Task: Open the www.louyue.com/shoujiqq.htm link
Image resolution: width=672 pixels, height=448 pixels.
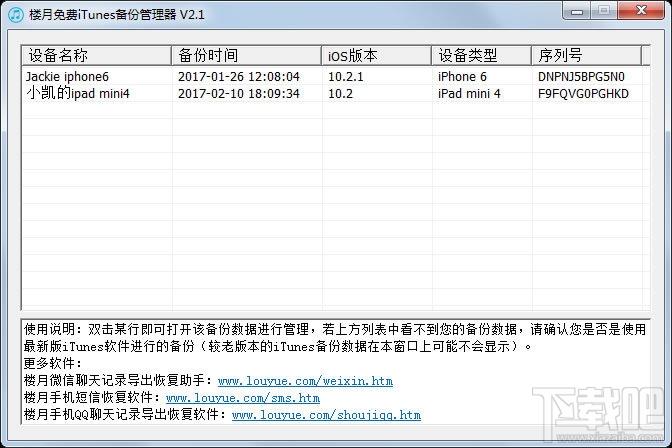Action: tap(326, 415)
